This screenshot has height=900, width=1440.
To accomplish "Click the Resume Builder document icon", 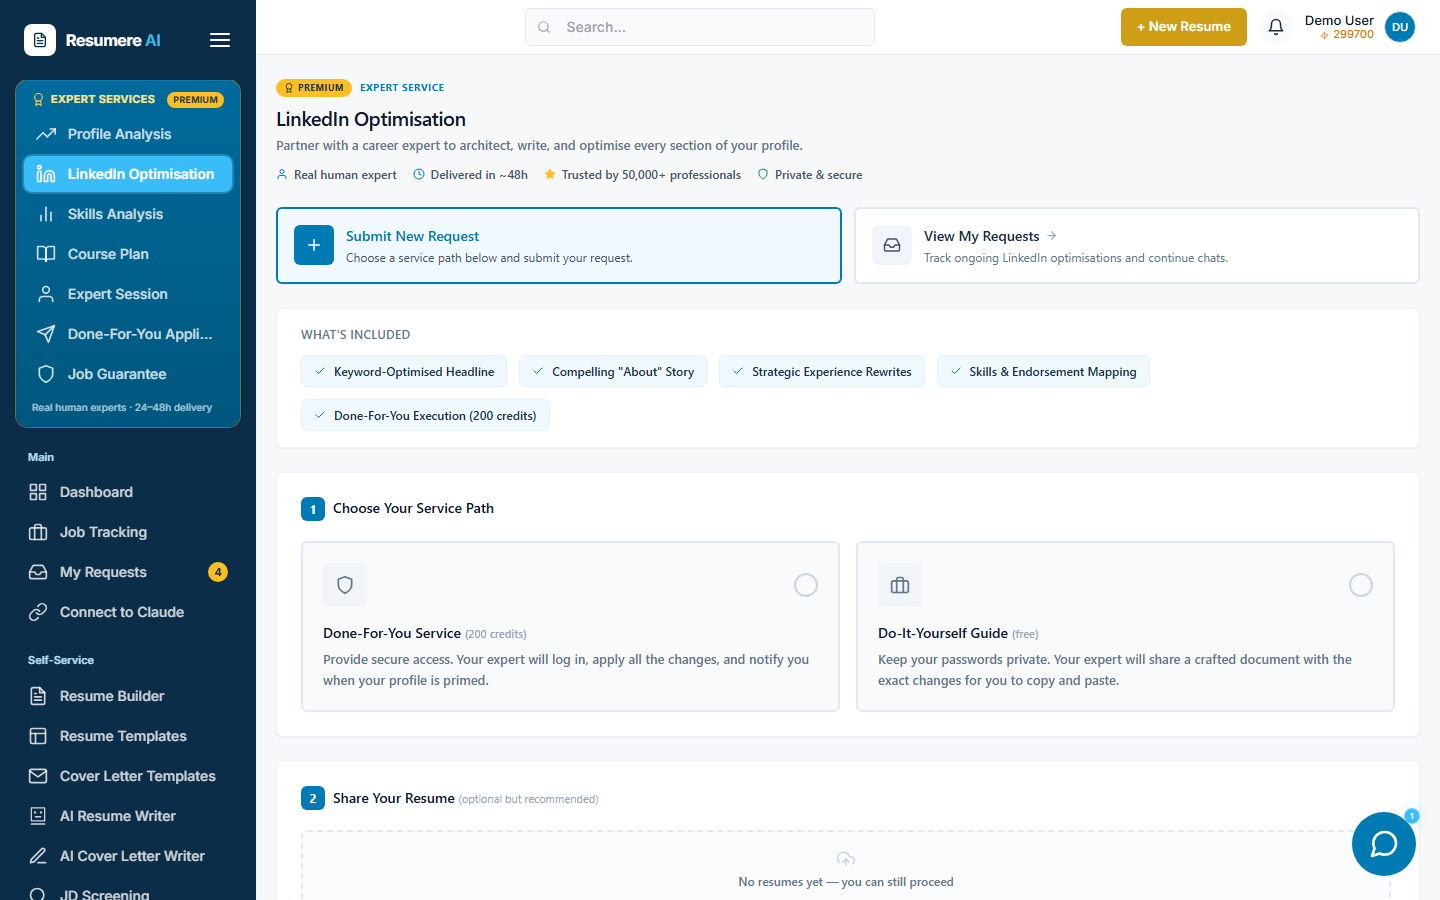I will (38, 696).
